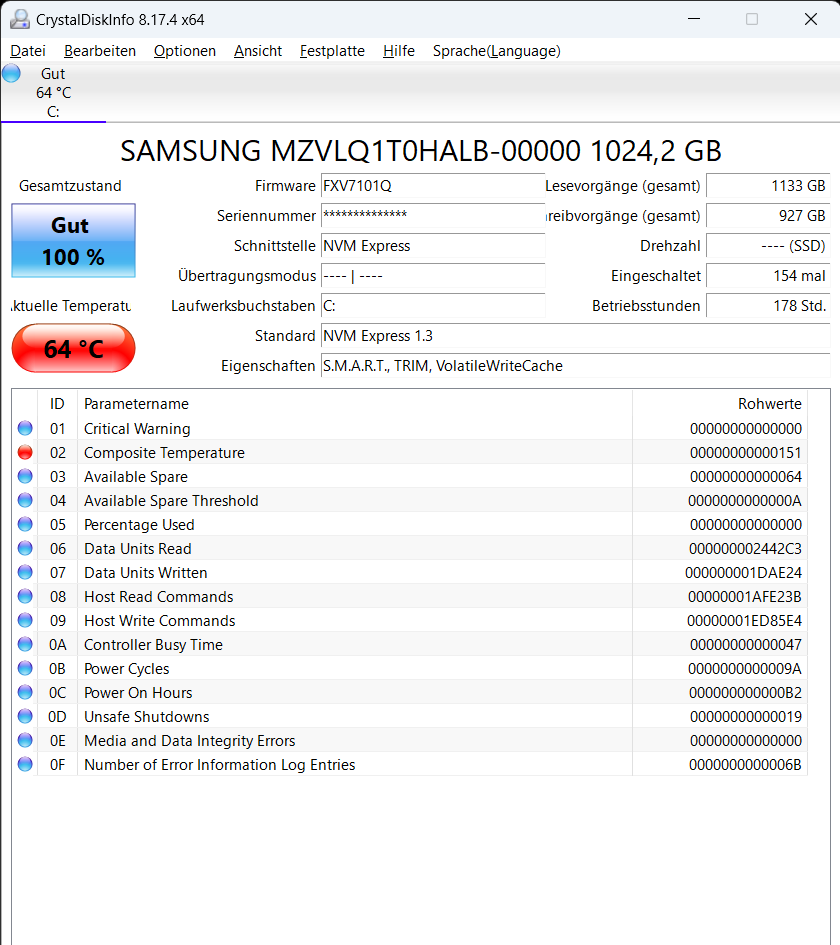
Task: Click the Unsafe Shutdowns status icon
Action: 24,716
